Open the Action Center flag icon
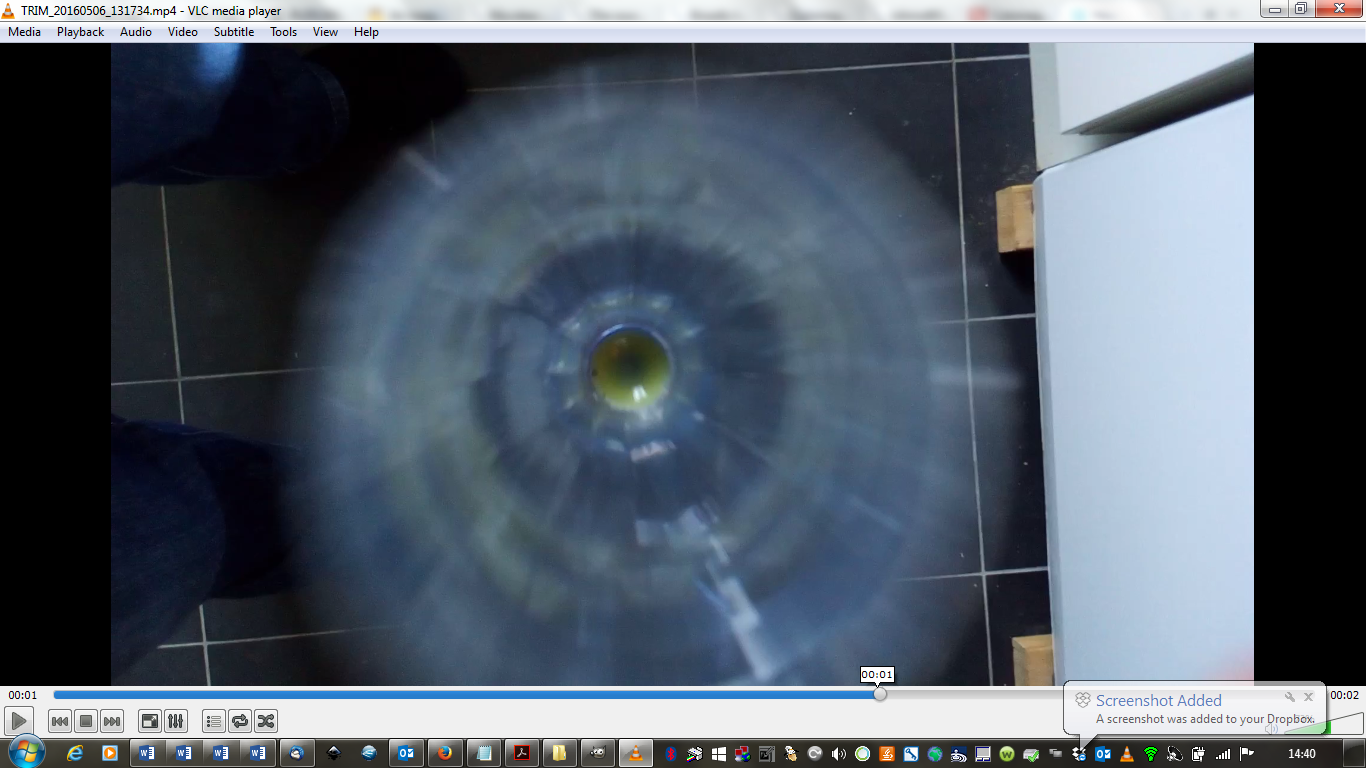The image size is (1366, 768). click(1246, 754)
